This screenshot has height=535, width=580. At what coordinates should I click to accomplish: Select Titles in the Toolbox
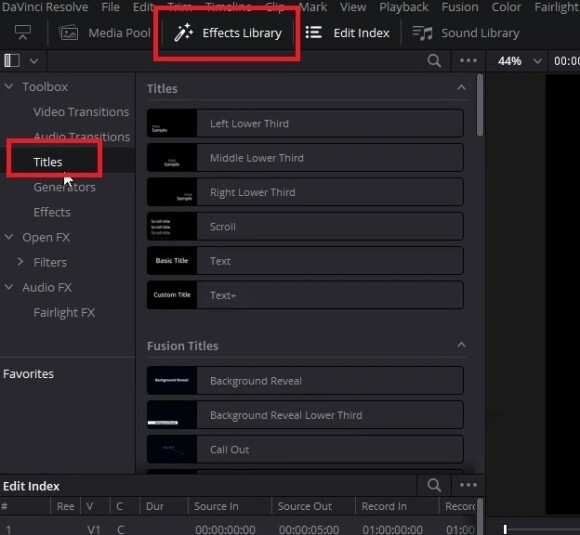point(48,162)
